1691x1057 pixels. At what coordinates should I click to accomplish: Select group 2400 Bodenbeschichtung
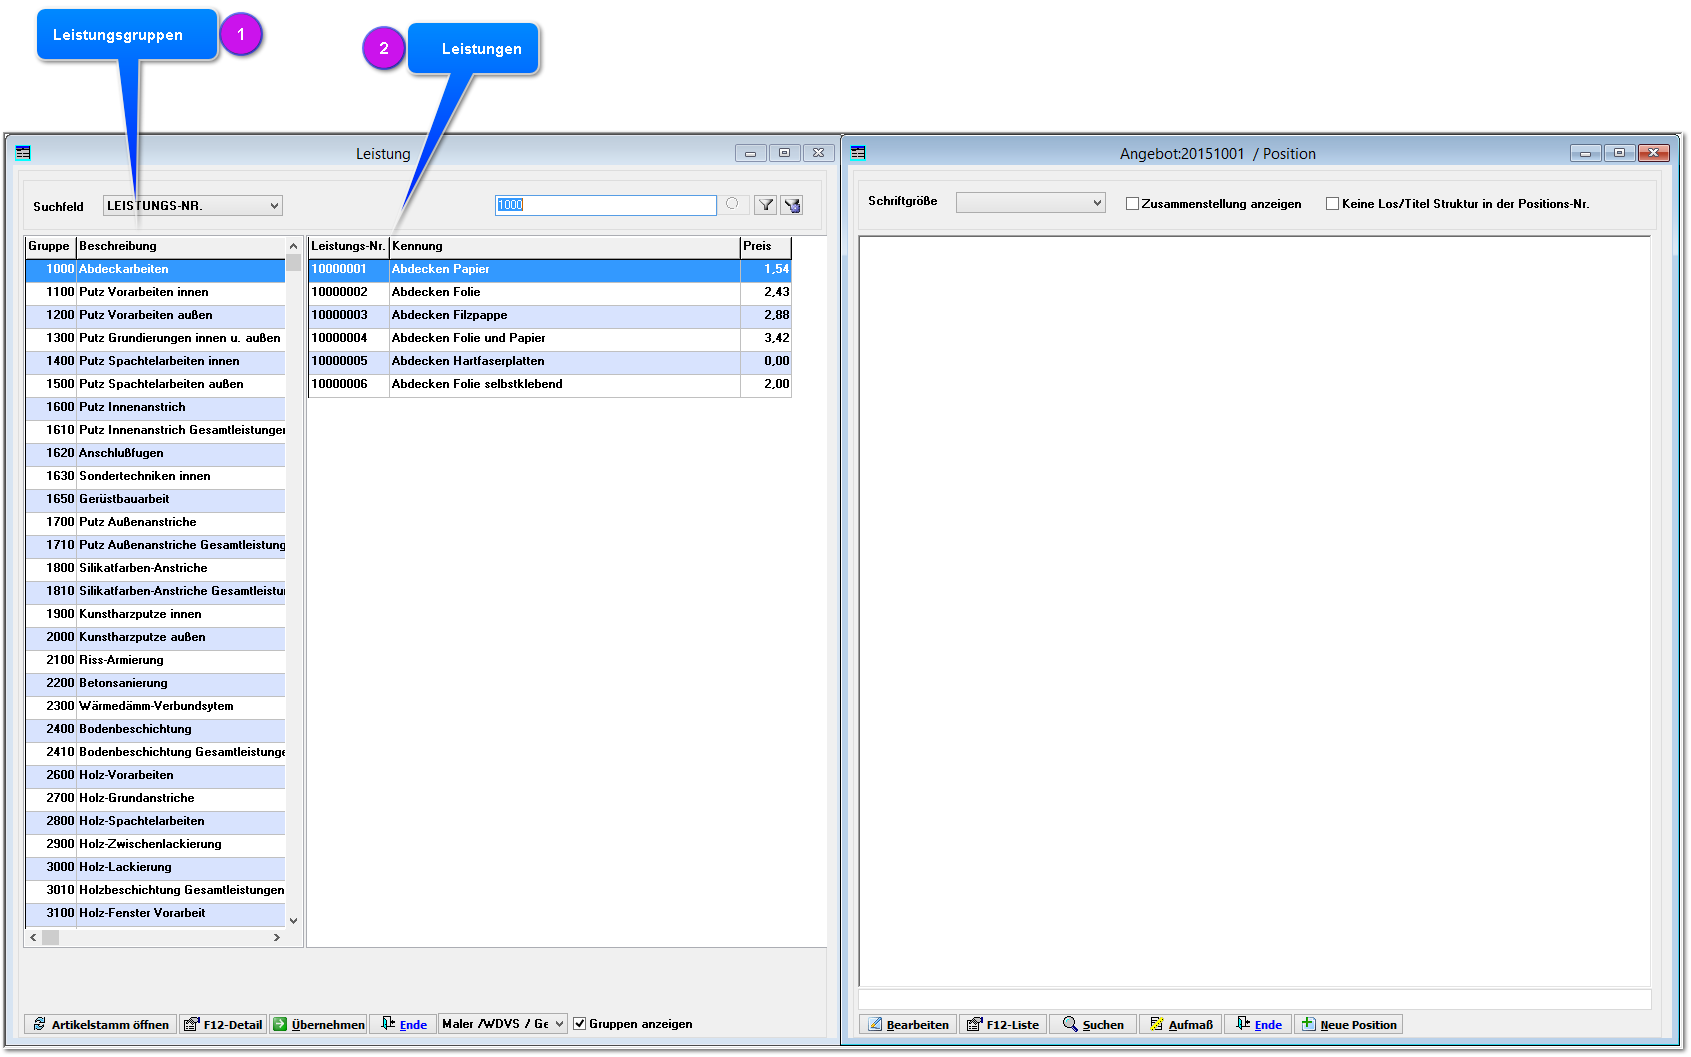pos(155,729)
